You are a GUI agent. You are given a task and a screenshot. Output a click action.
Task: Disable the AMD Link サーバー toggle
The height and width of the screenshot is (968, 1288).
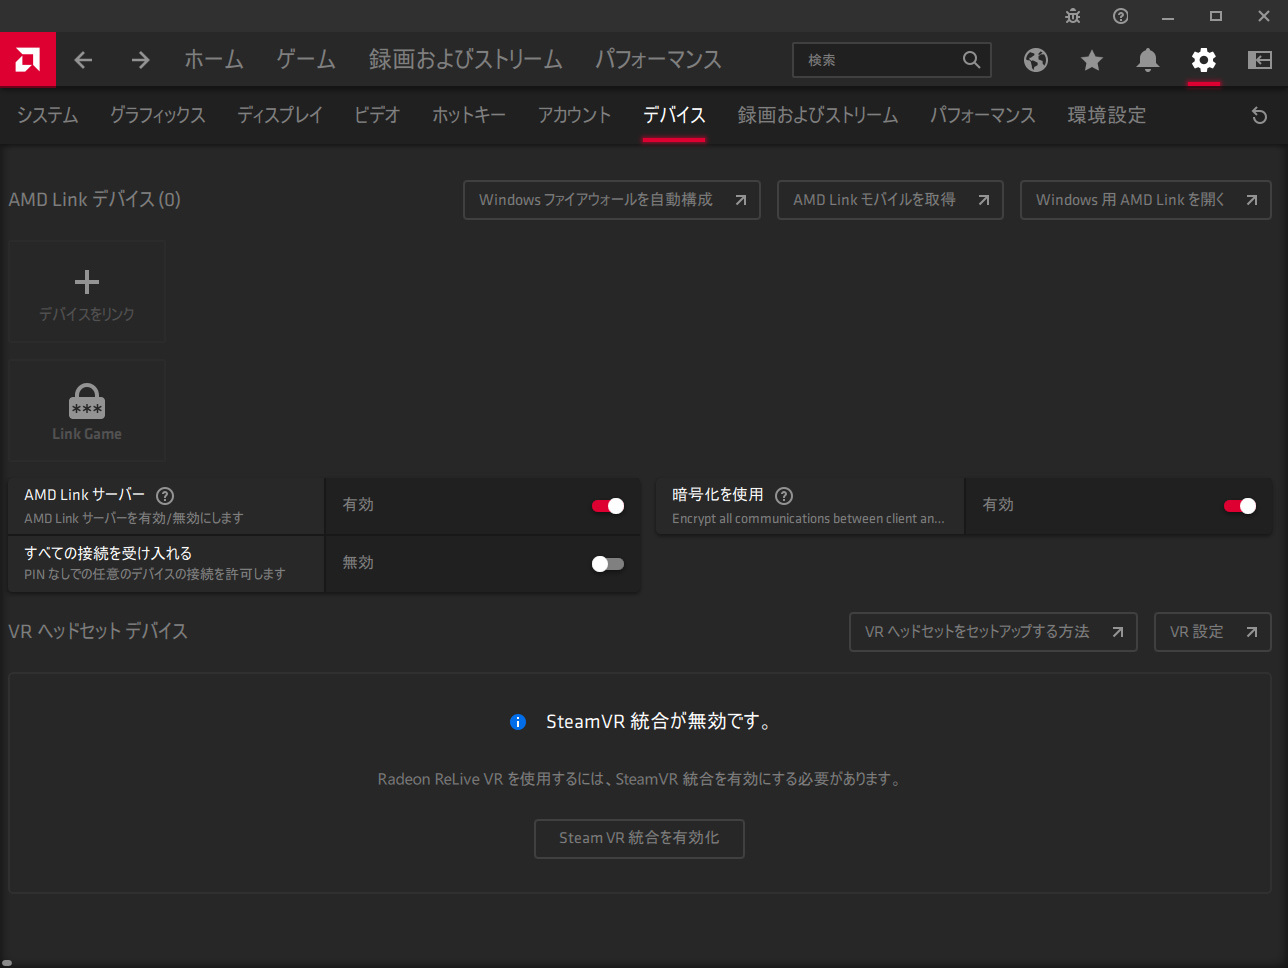(608, 506)
